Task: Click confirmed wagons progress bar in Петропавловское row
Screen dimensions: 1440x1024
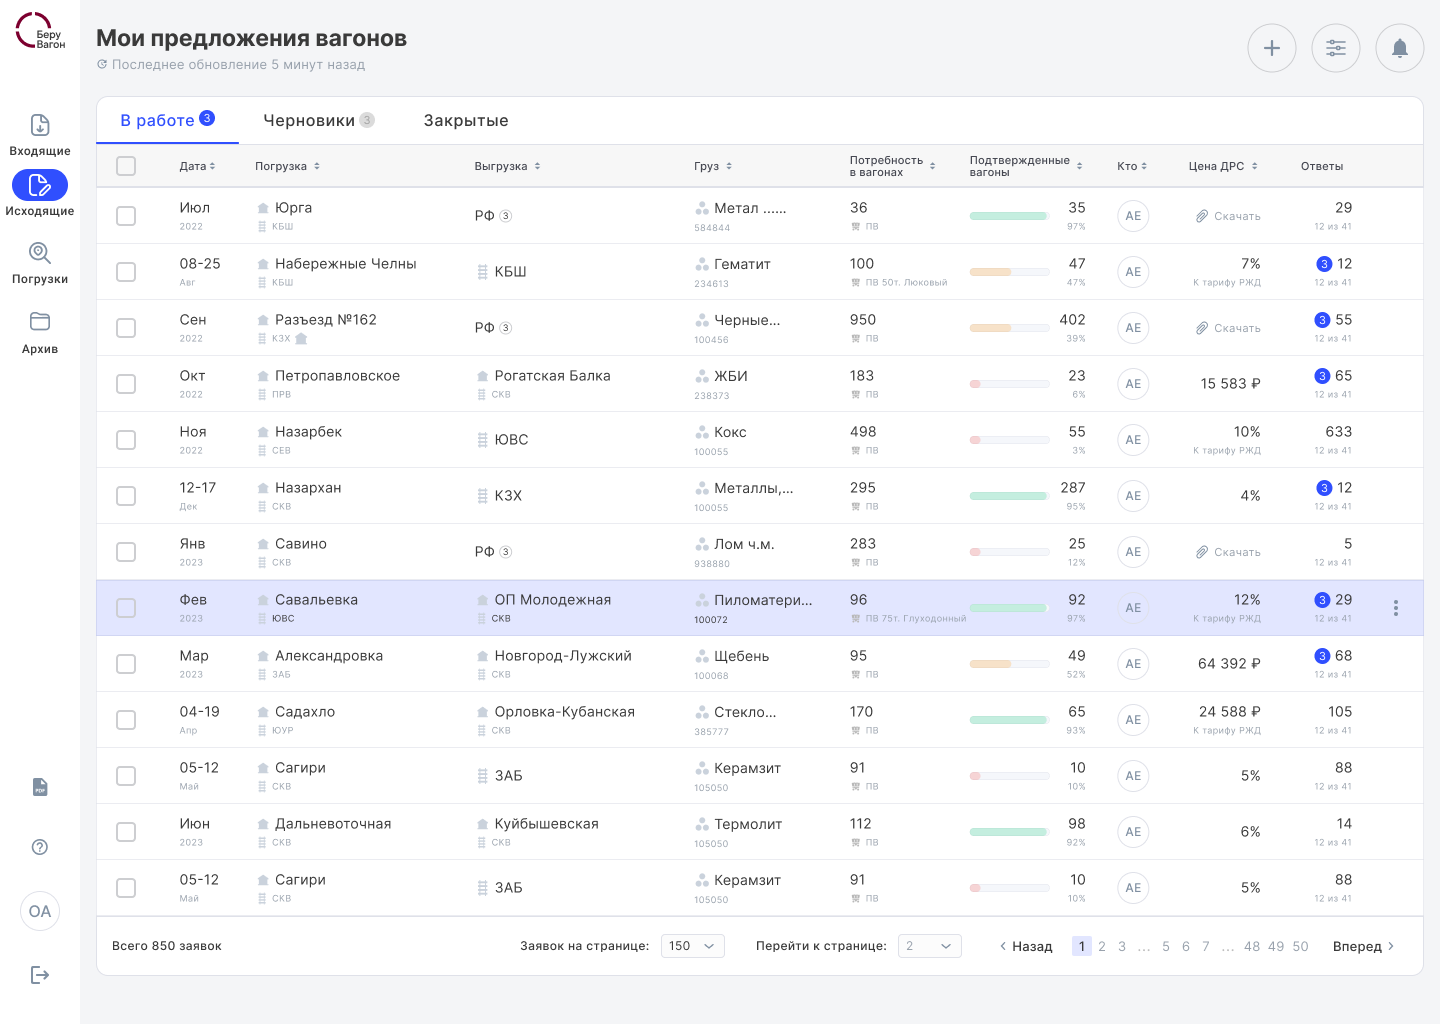Action: (x=1009, y=384)
